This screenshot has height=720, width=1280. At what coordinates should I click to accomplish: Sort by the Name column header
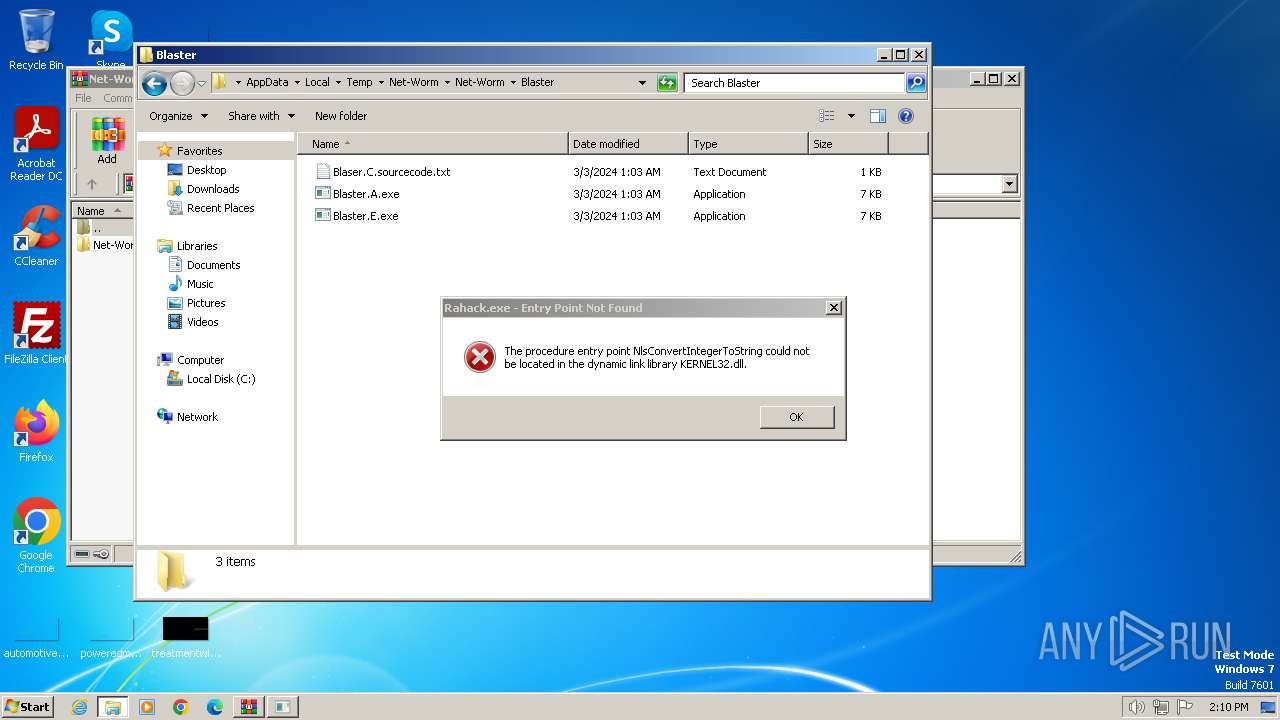point(433,144)
